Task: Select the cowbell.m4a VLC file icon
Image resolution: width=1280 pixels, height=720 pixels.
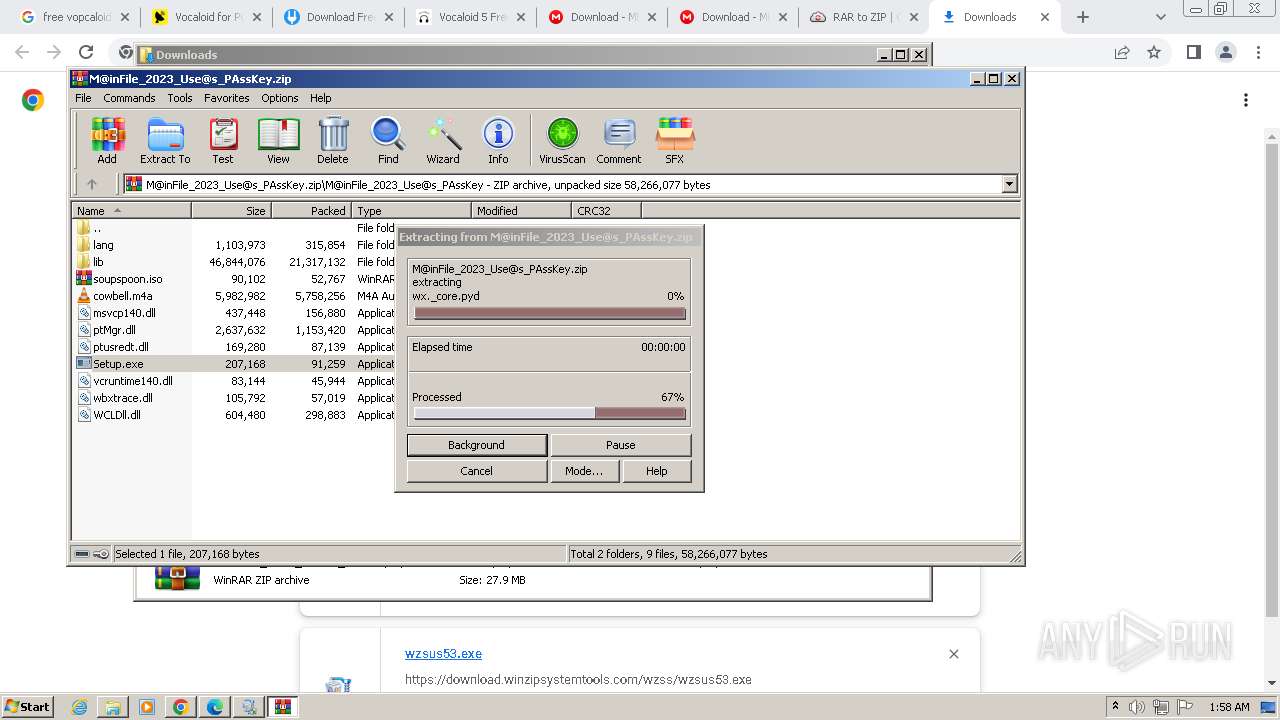Action: pyautogui.click(x=84, y=296)
